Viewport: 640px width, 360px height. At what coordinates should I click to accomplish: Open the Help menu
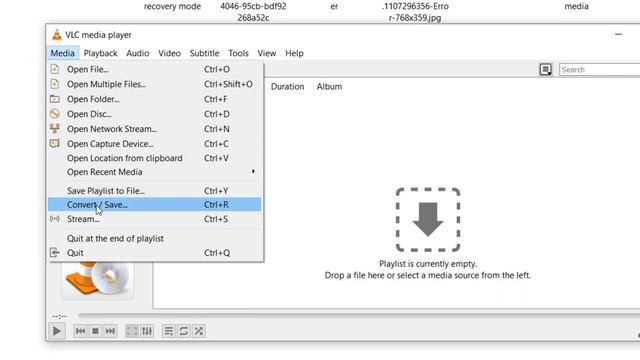(x=294, y=53)
